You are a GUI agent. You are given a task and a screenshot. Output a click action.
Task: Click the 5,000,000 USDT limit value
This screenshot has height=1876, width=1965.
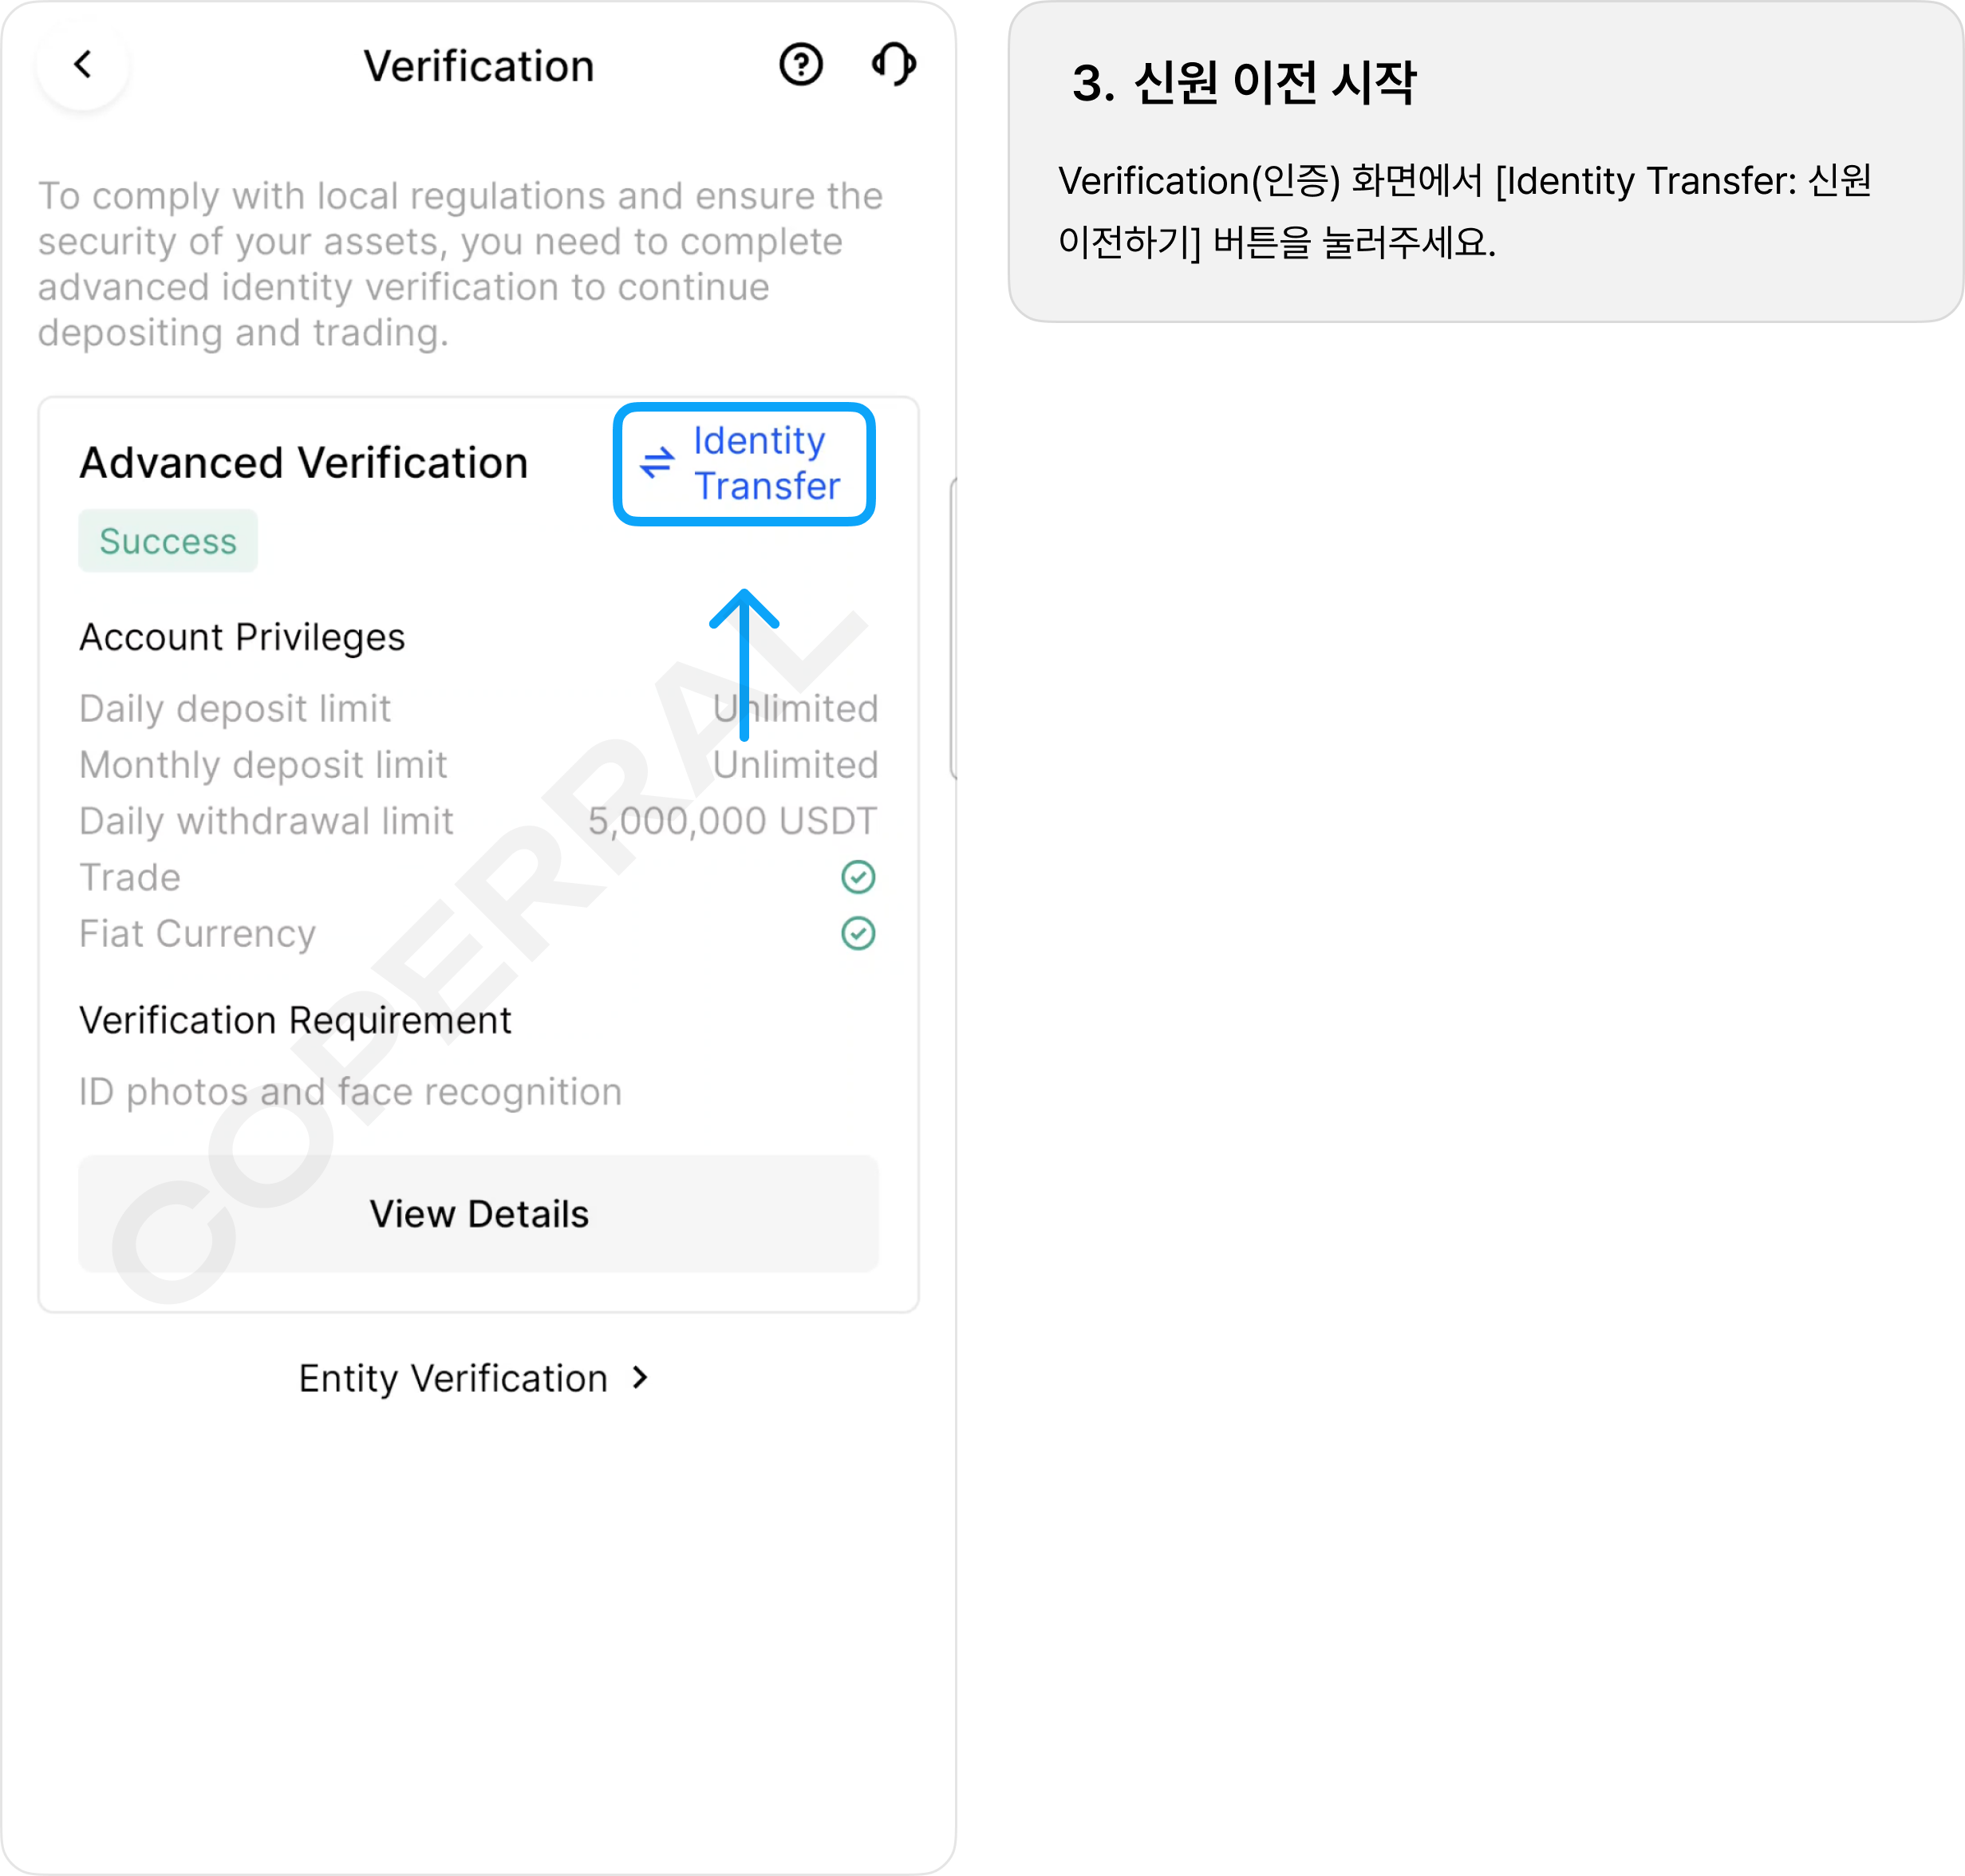732,821
